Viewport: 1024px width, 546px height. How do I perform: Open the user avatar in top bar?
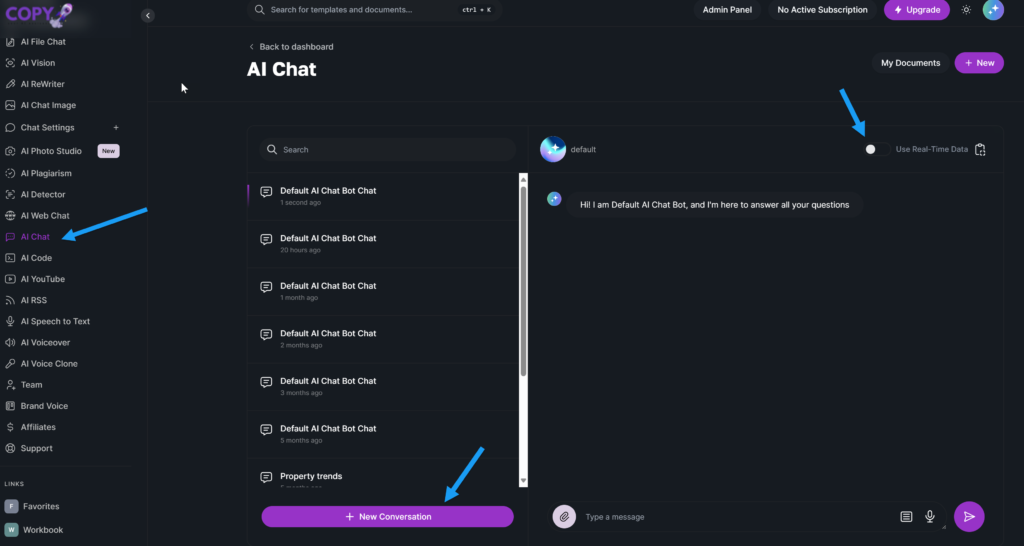point(993,10)
